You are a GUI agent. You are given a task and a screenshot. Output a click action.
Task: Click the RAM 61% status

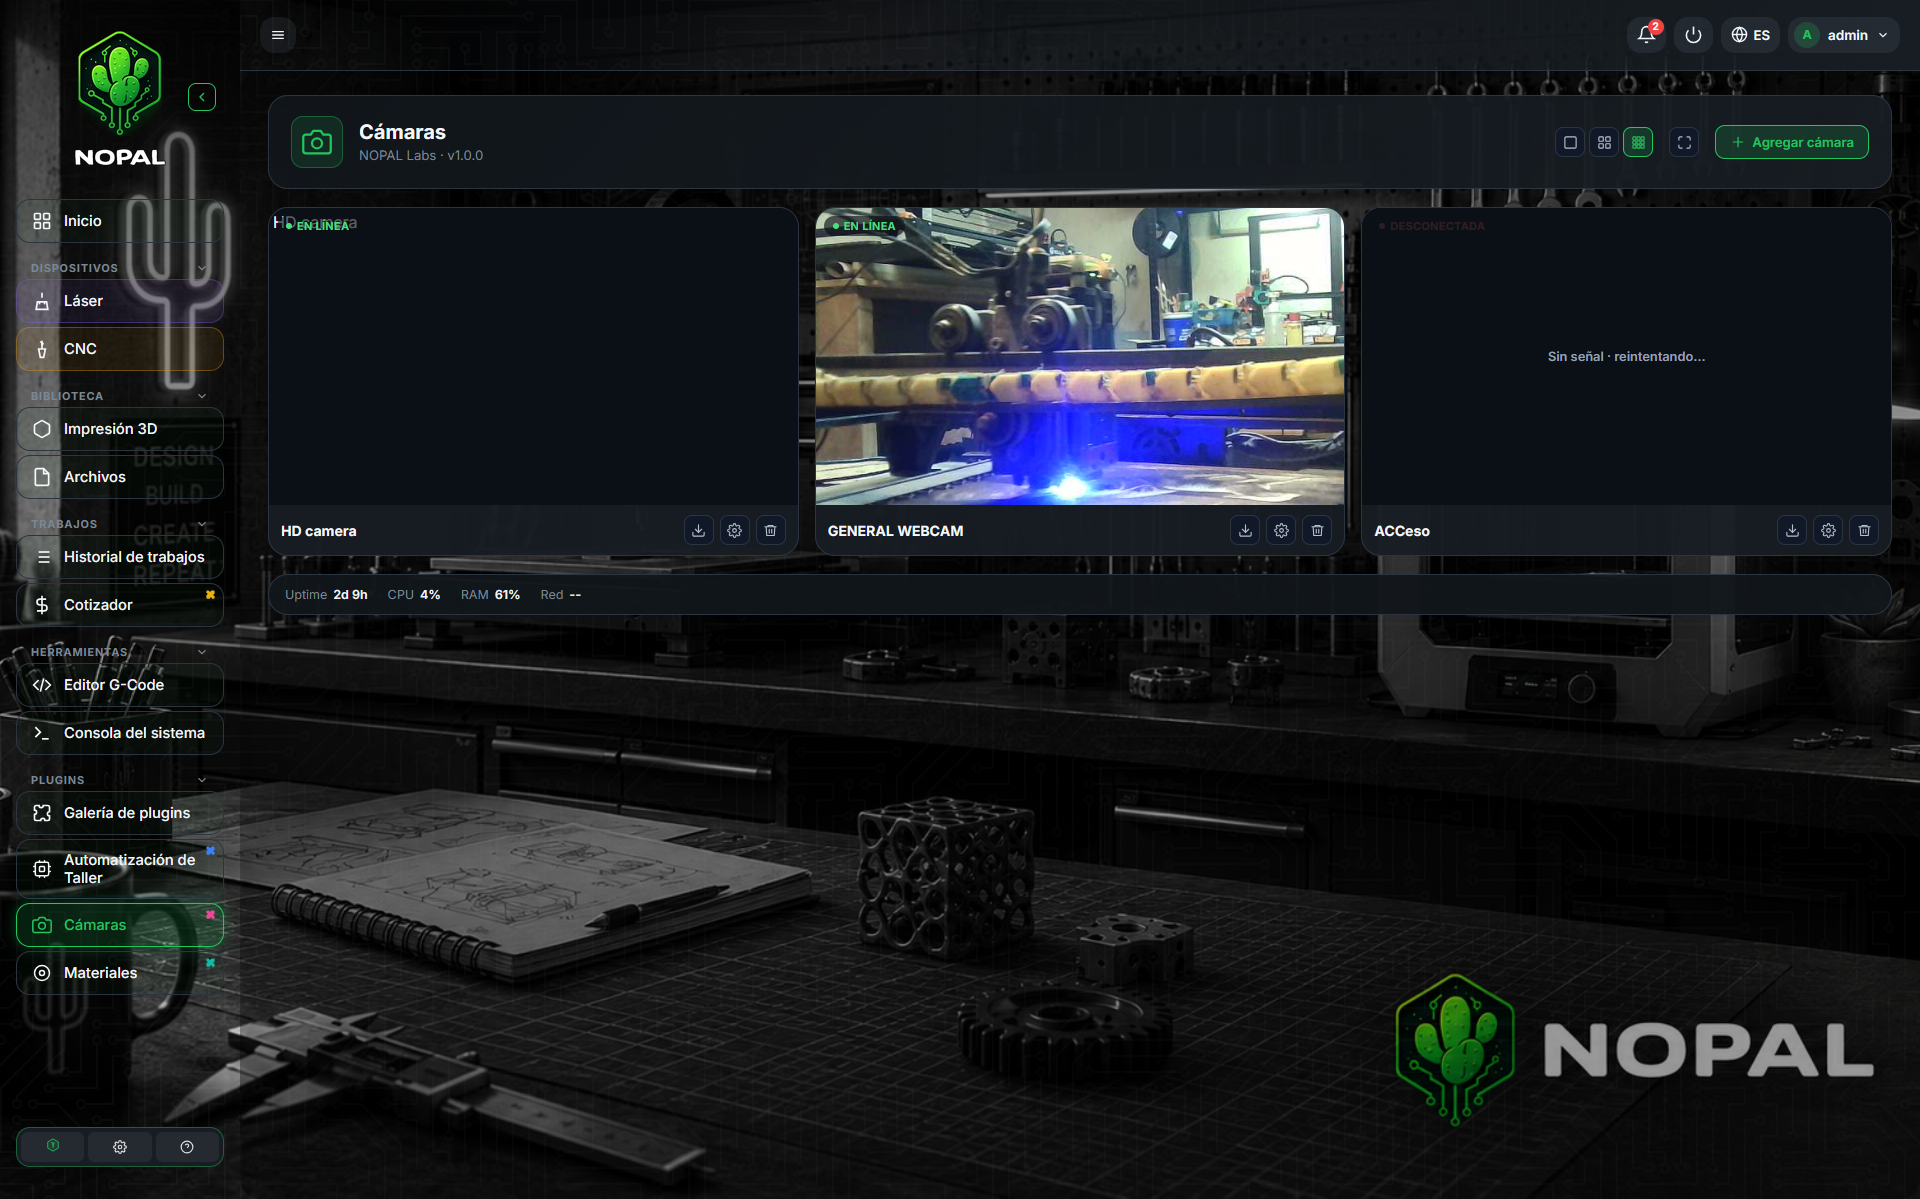[x=490, y=594]
